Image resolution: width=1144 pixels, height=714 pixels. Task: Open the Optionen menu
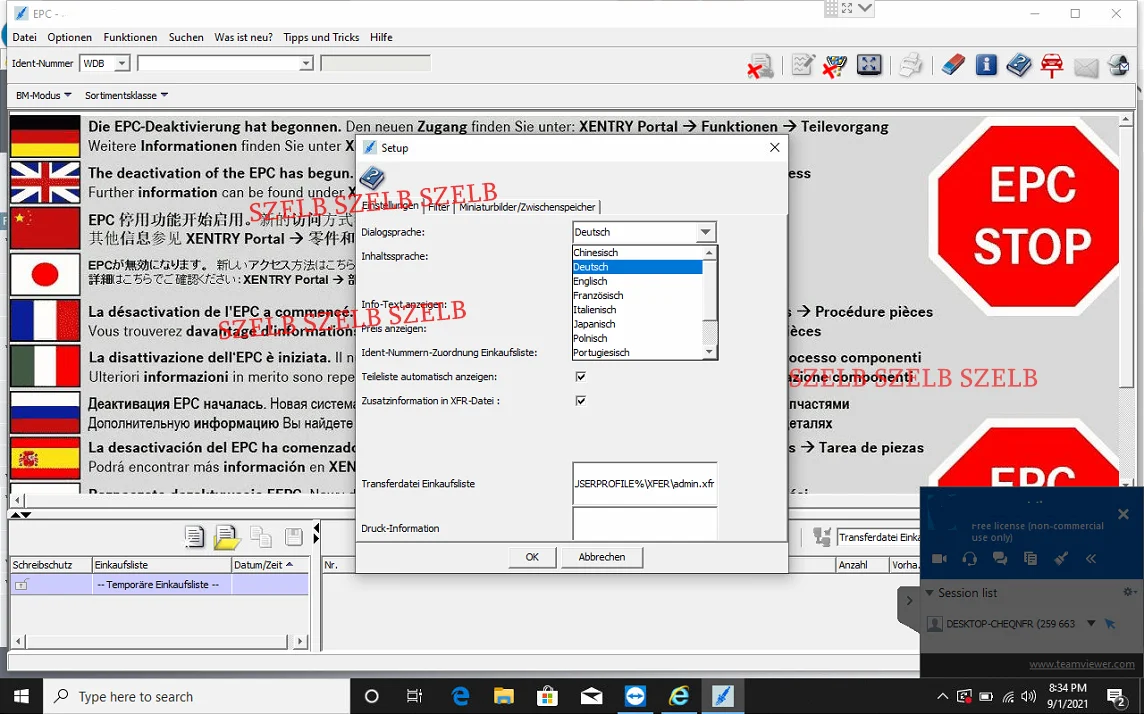(x=69, y=37)
